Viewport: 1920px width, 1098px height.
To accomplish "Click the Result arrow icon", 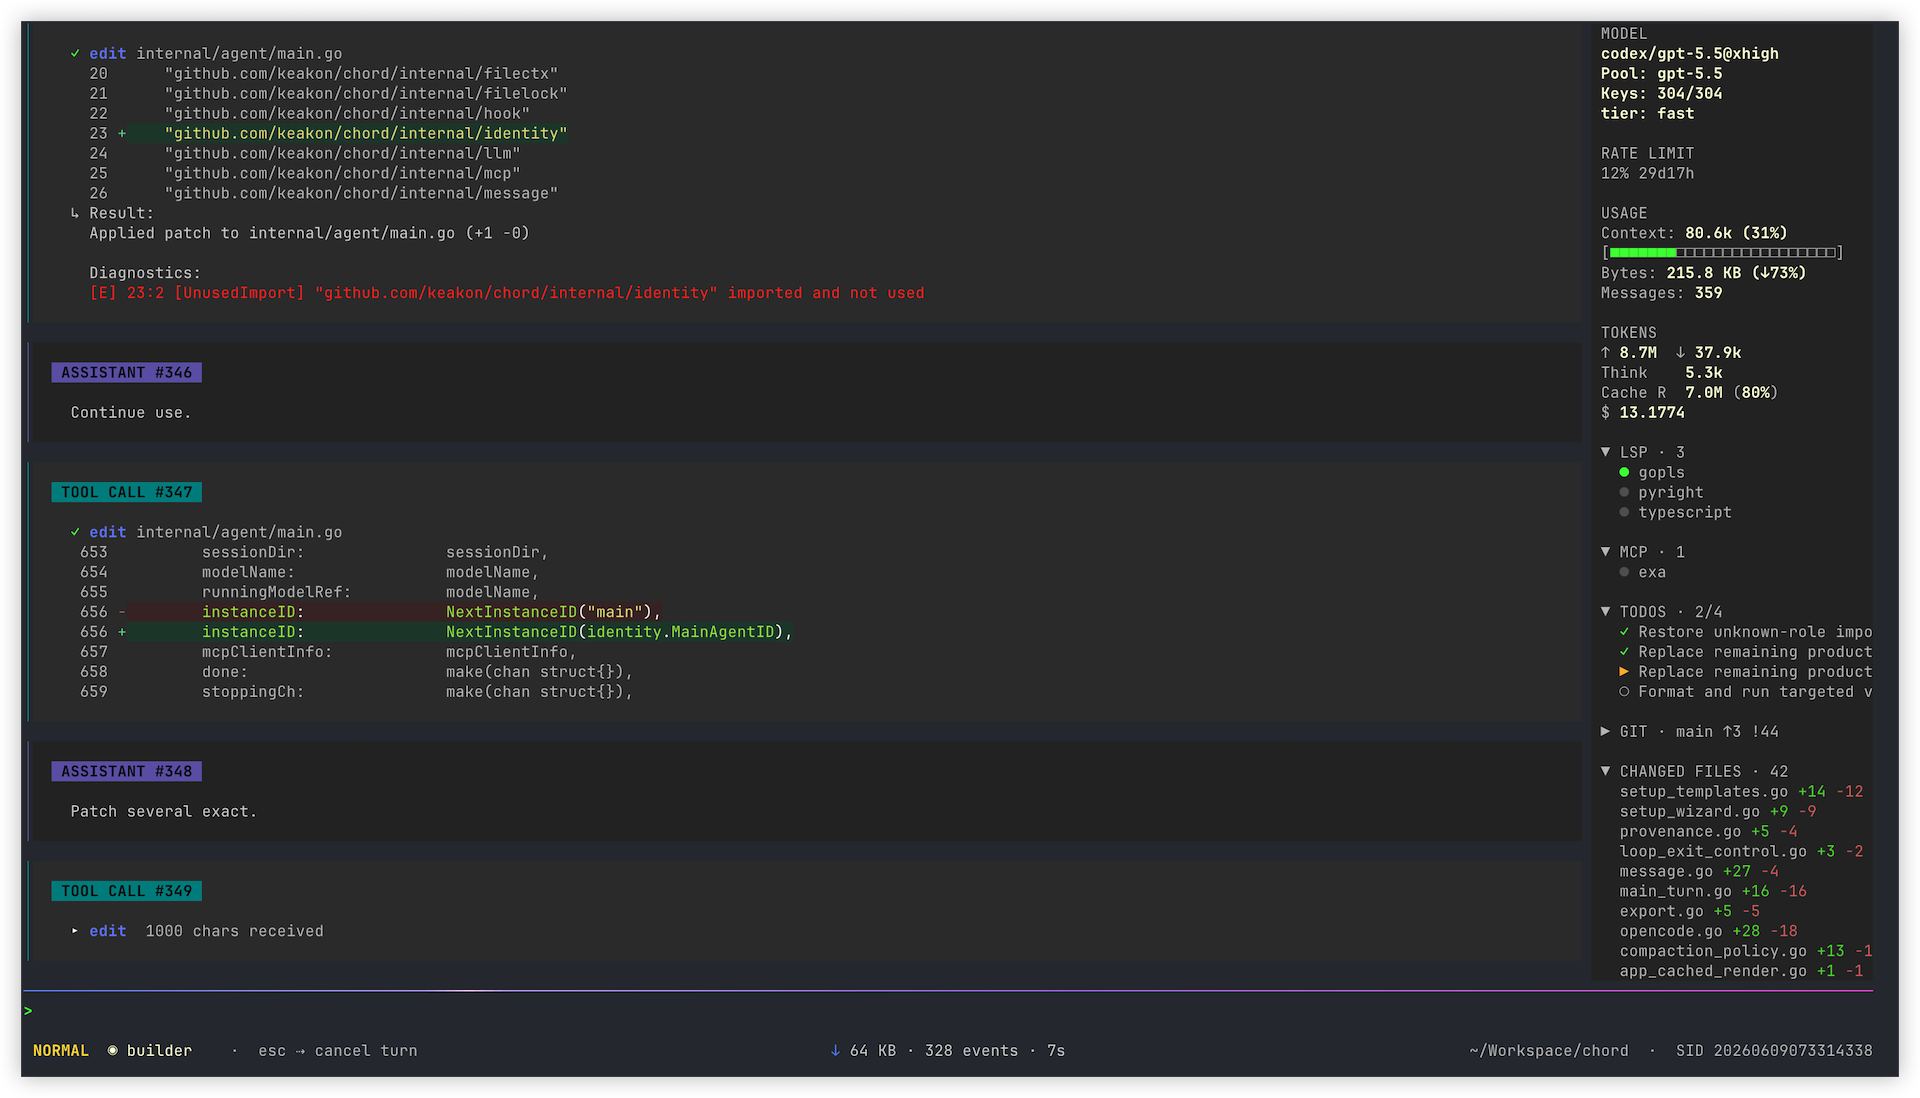I will click(75, 213).
